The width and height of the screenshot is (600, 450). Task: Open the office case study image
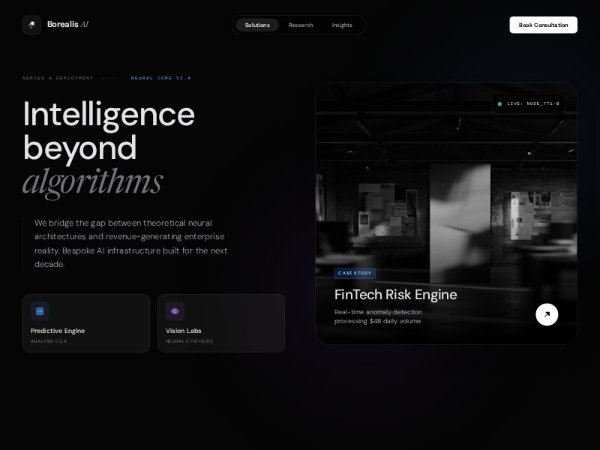click(446, 214)
